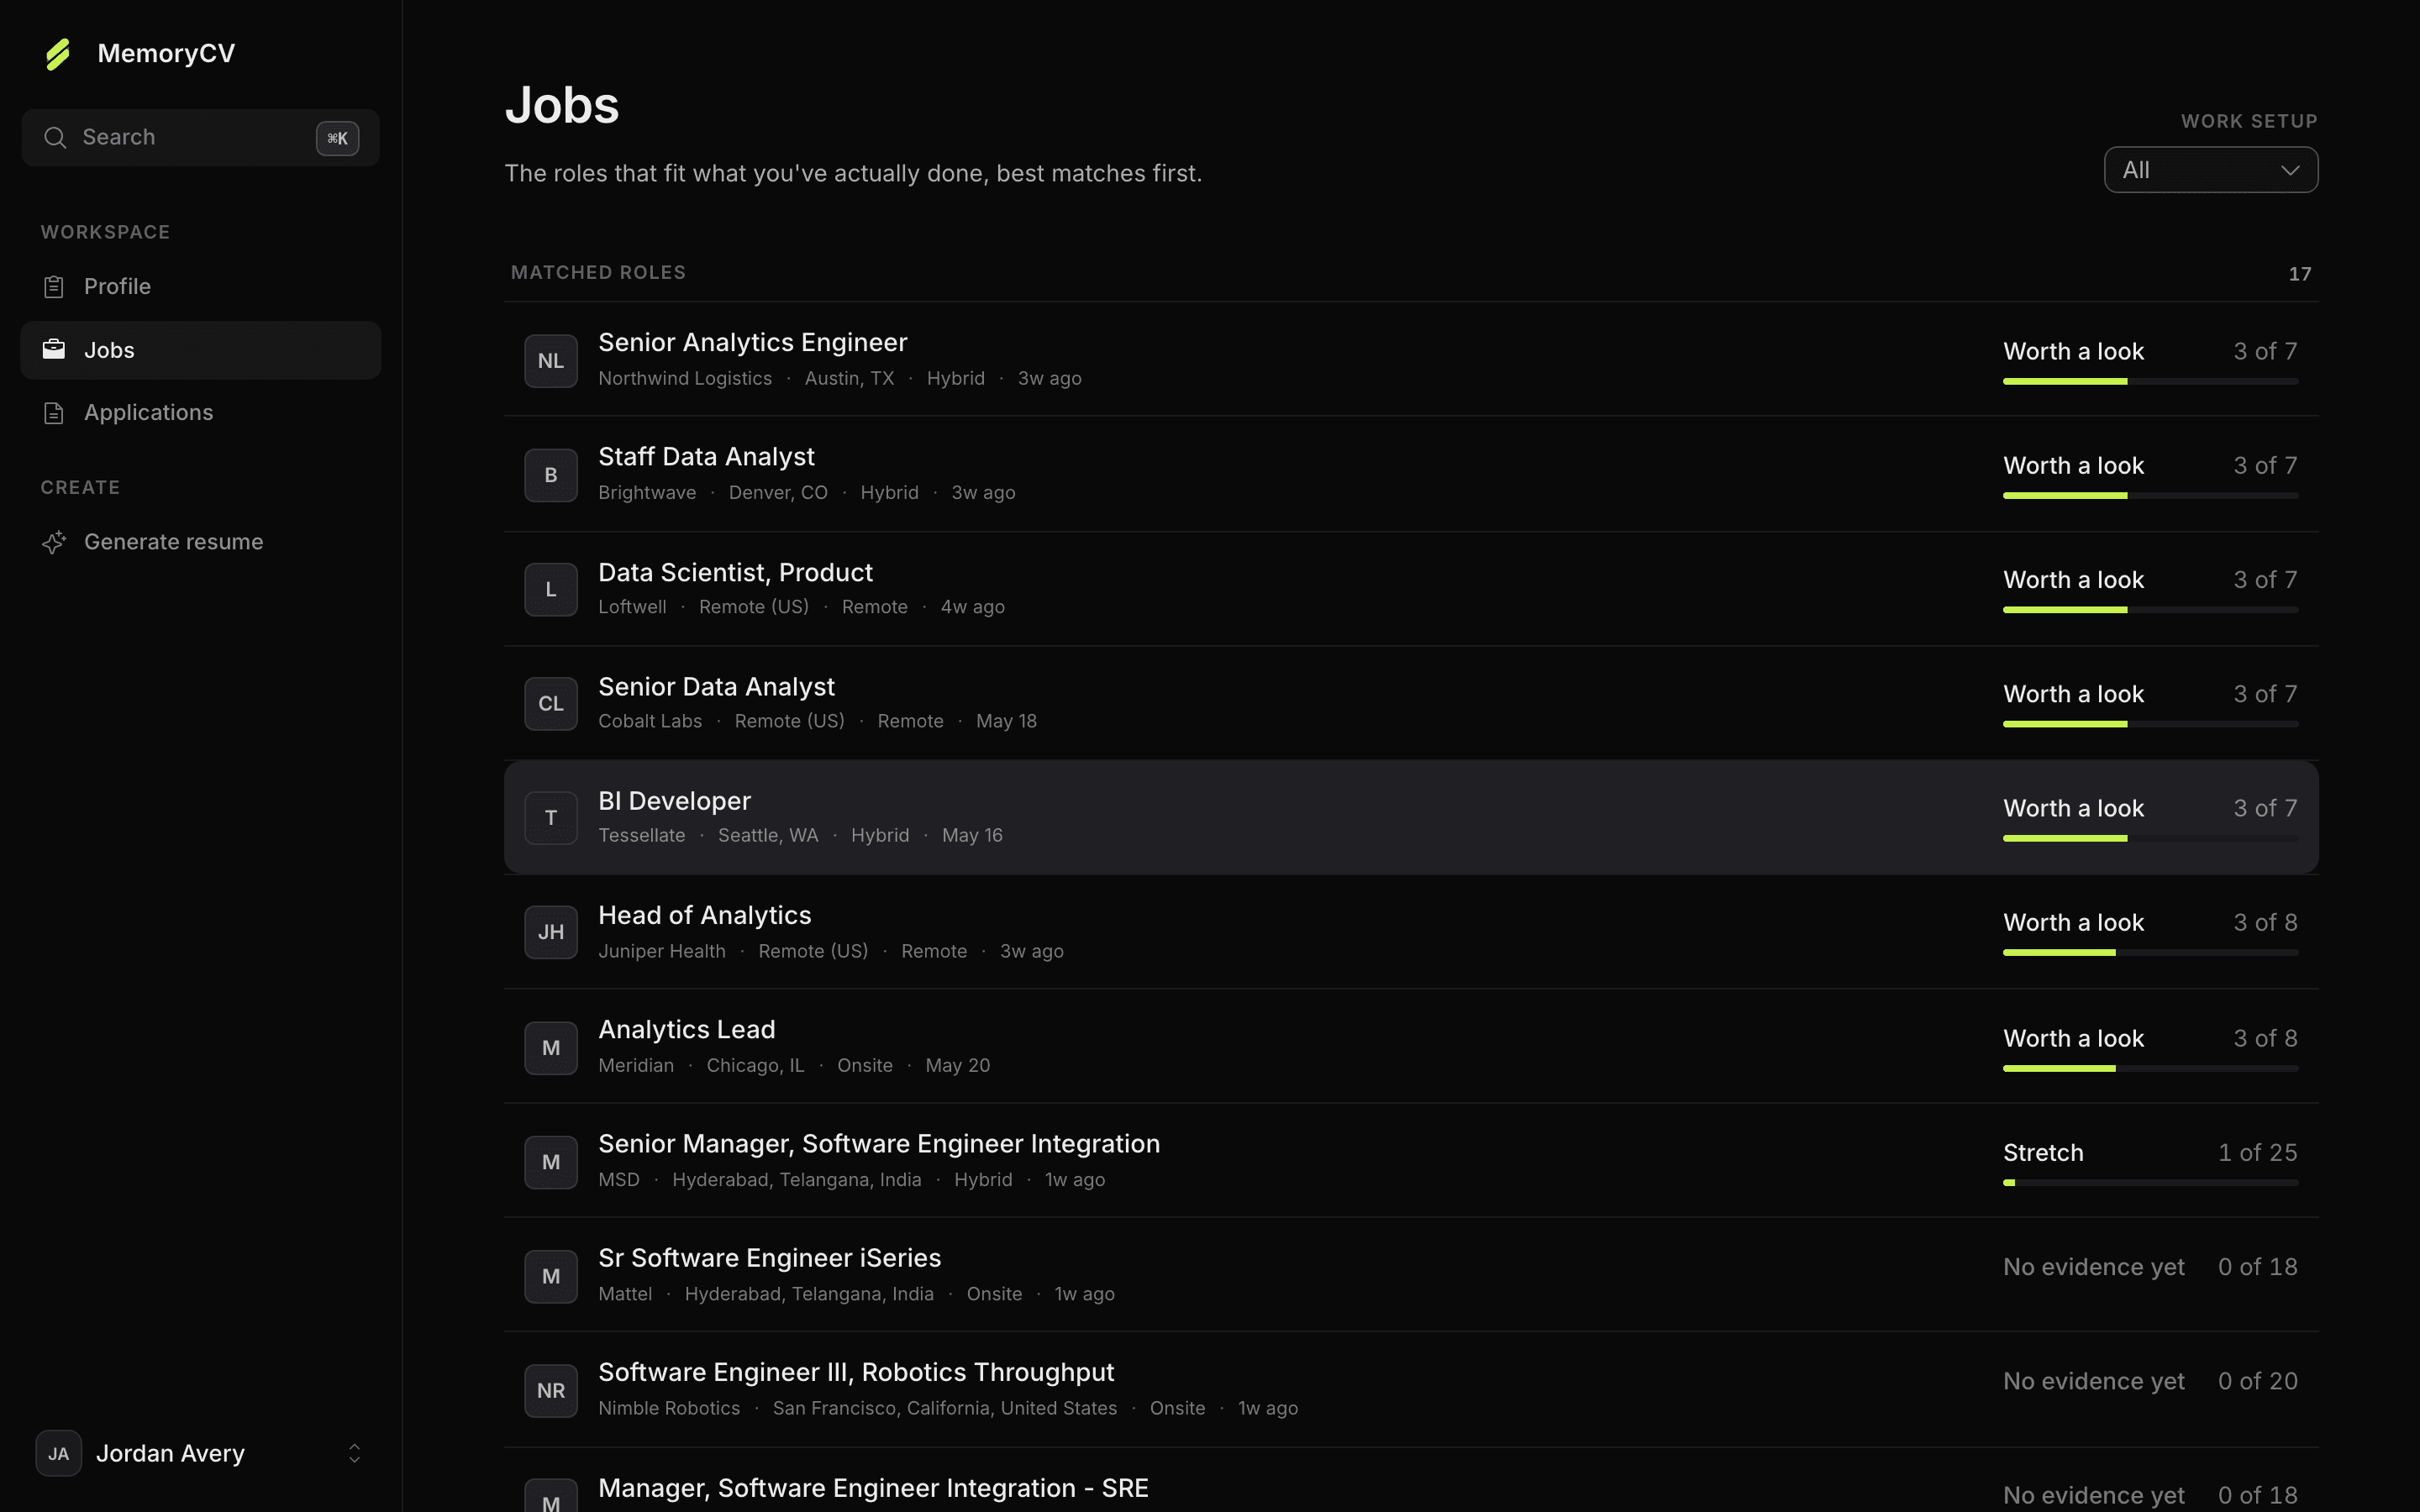
Task: Open Profile via its clipboard icon
Action: 54,287
